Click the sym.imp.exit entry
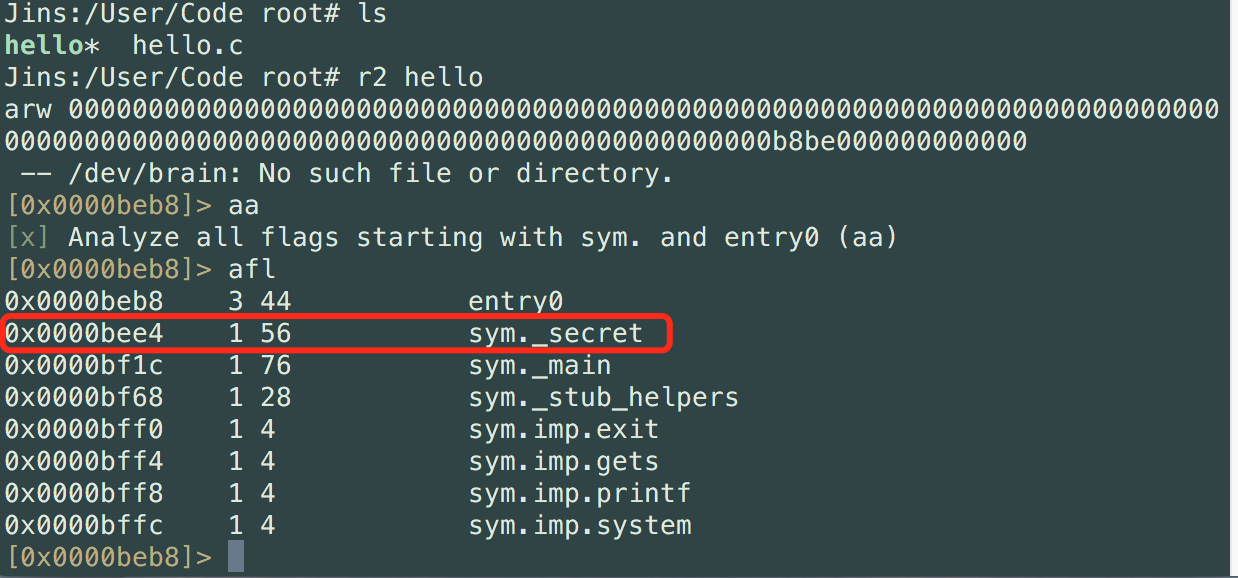This screenshot has width=1238, height=578. (x=563, y=429)
